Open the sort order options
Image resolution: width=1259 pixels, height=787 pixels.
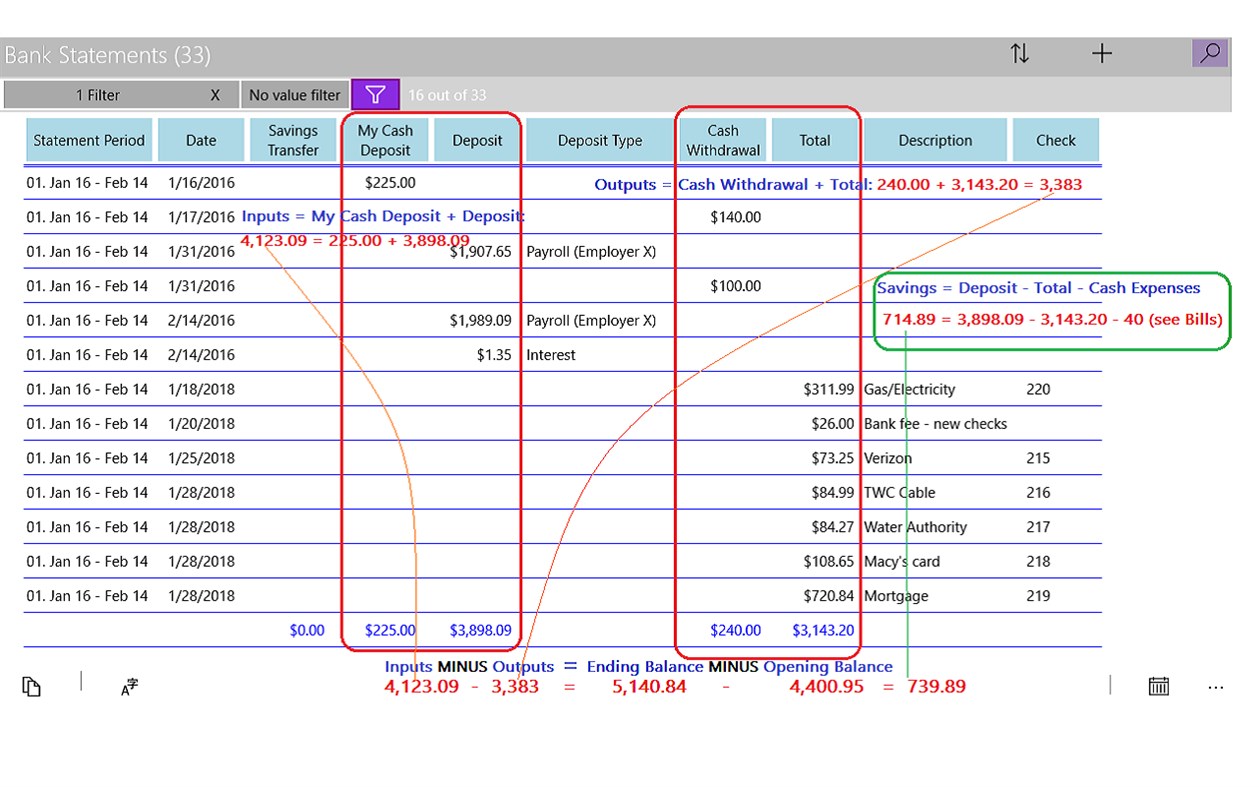point(1020,54)
